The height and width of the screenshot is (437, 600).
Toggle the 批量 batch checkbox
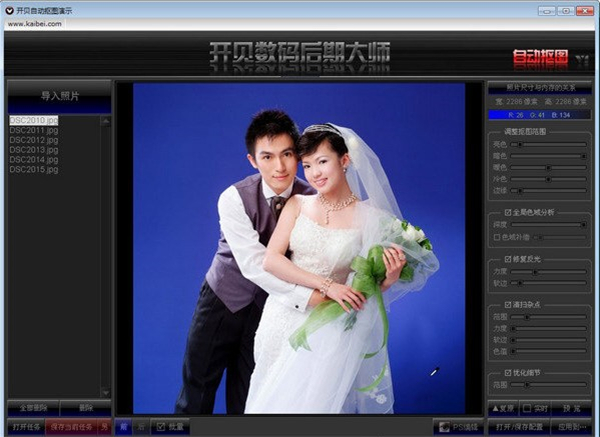[158, 427]
